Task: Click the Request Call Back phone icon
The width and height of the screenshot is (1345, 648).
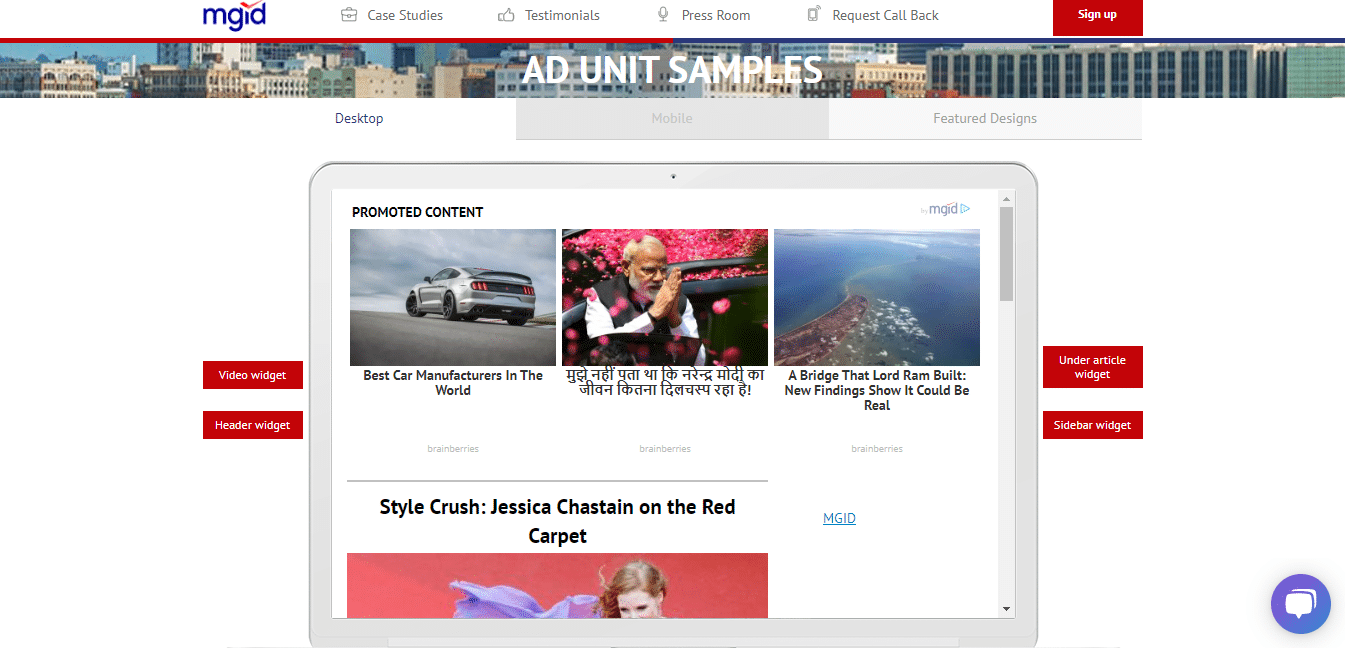Action: 814,14
